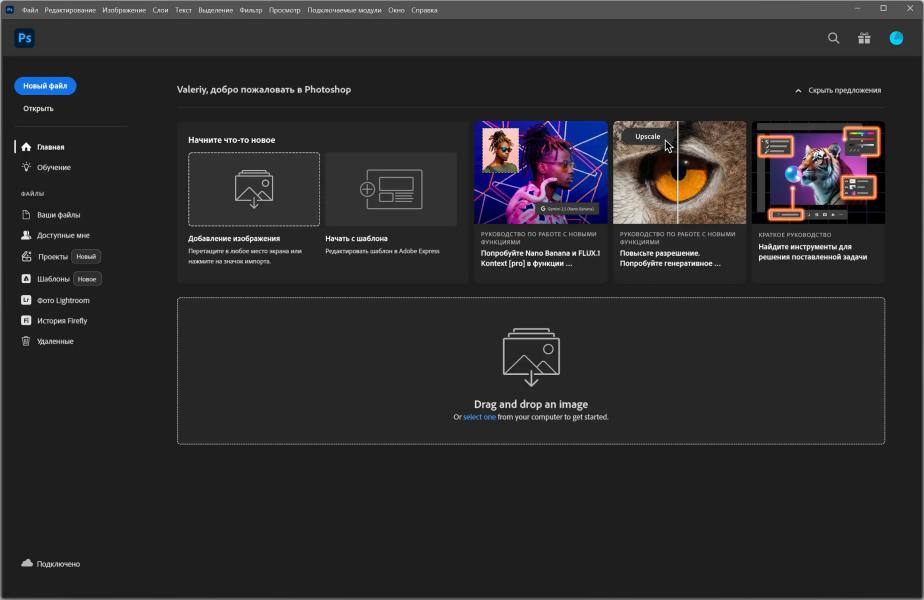Open История Firefly in sidebar
Screen dimensions: 924x600
click(x=61, y=321)
